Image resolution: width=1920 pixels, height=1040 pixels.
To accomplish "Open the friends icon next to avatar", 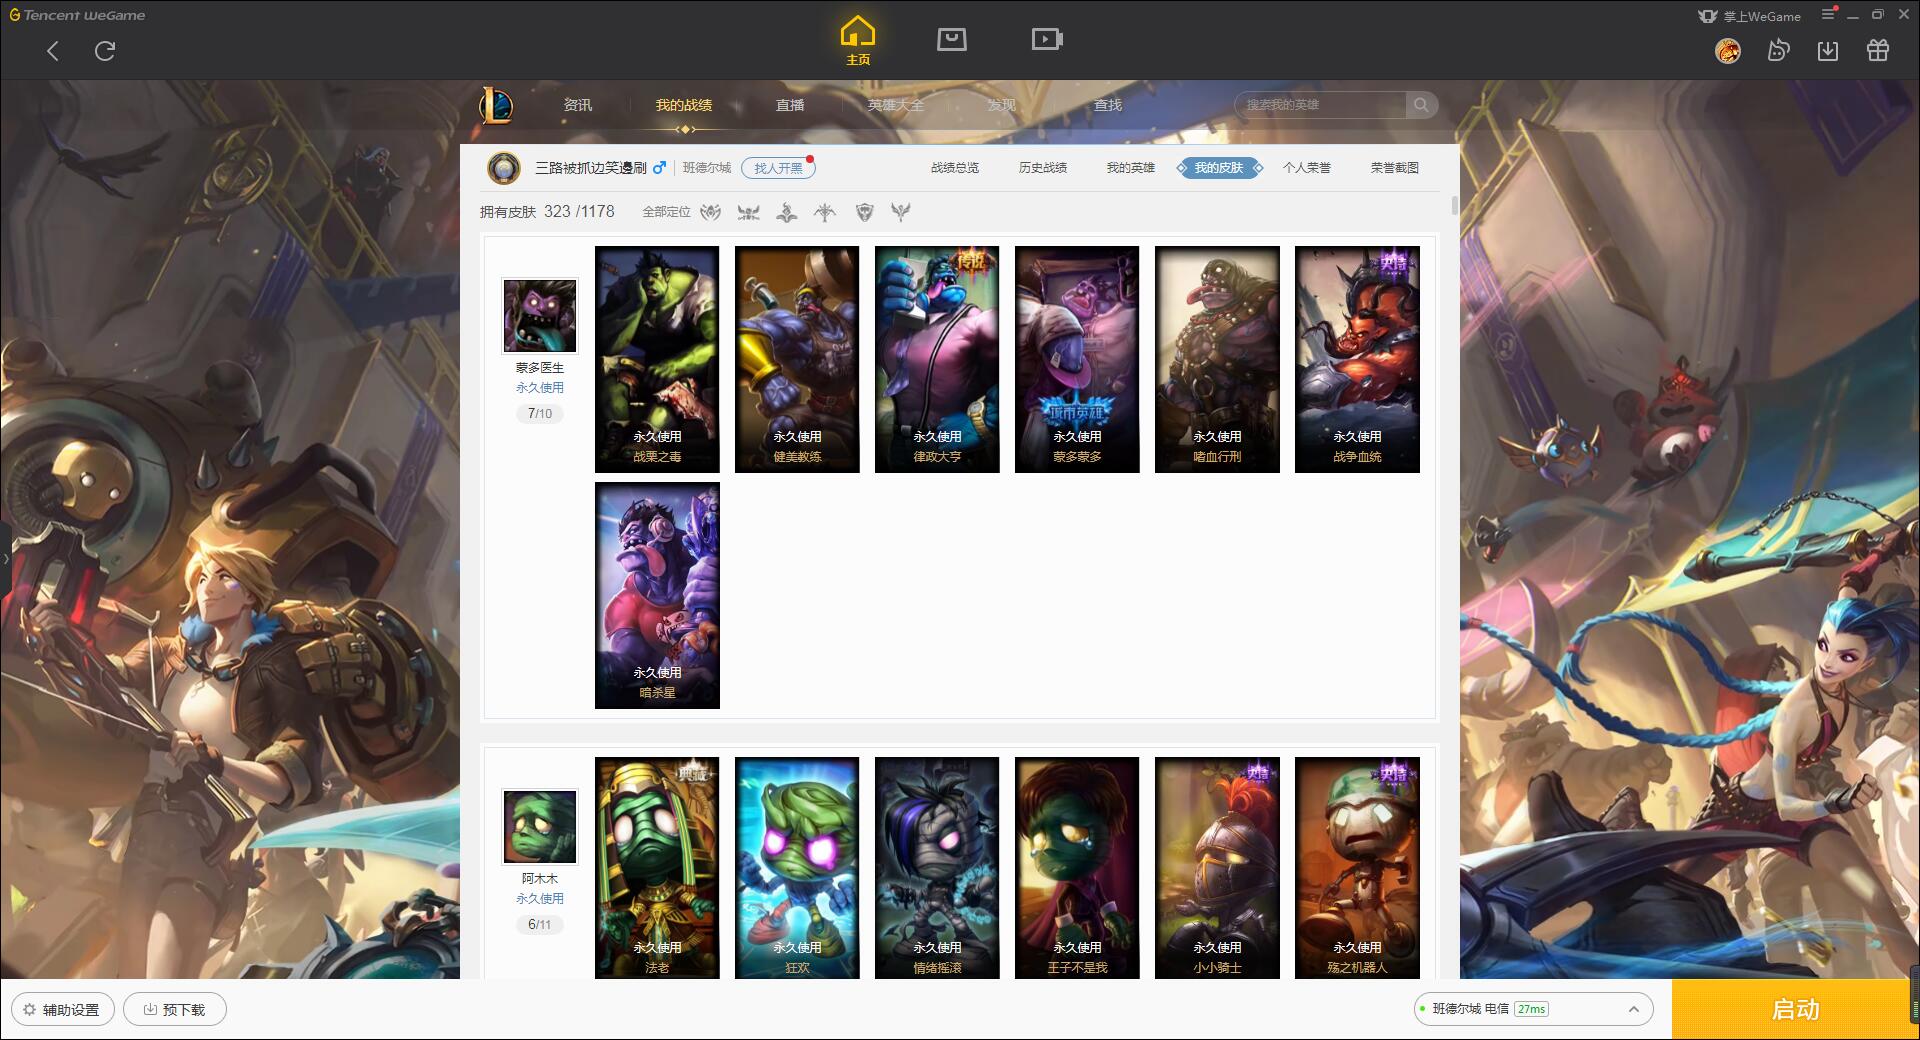I will click(x=1778, y=51).
